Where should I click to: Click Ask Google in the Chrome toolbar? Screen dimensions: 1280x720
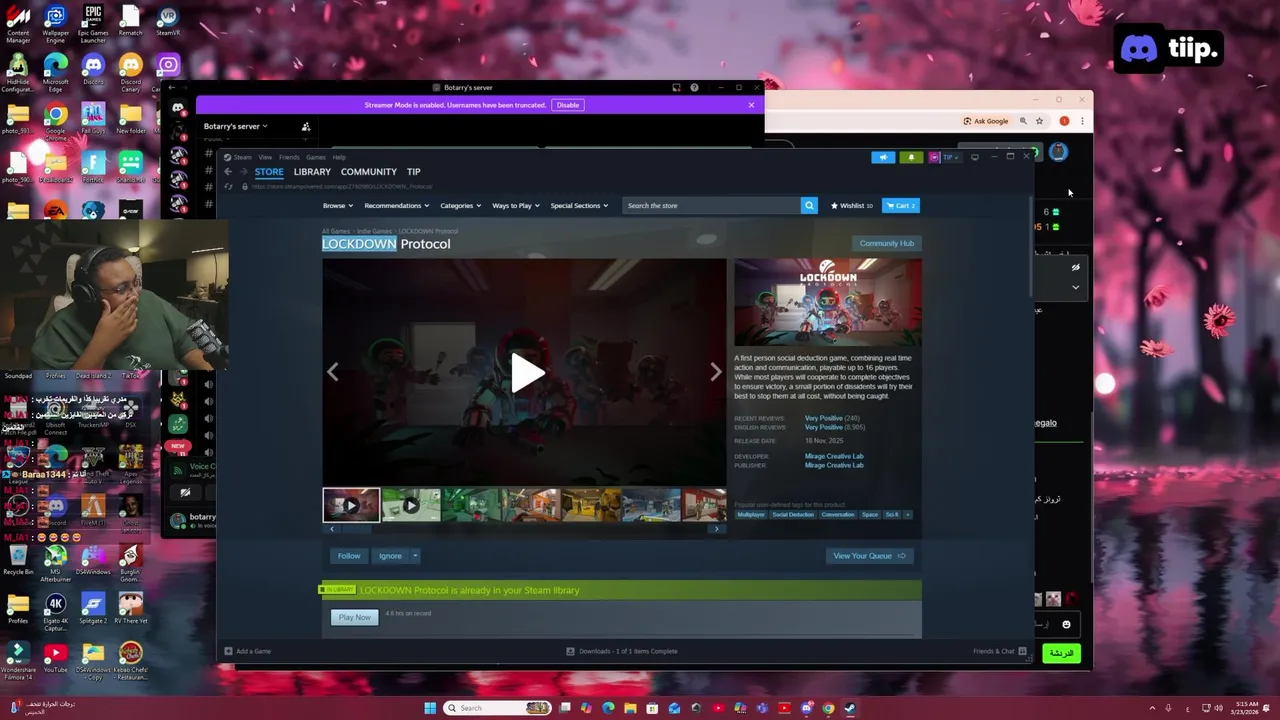[x=986, y=121]
